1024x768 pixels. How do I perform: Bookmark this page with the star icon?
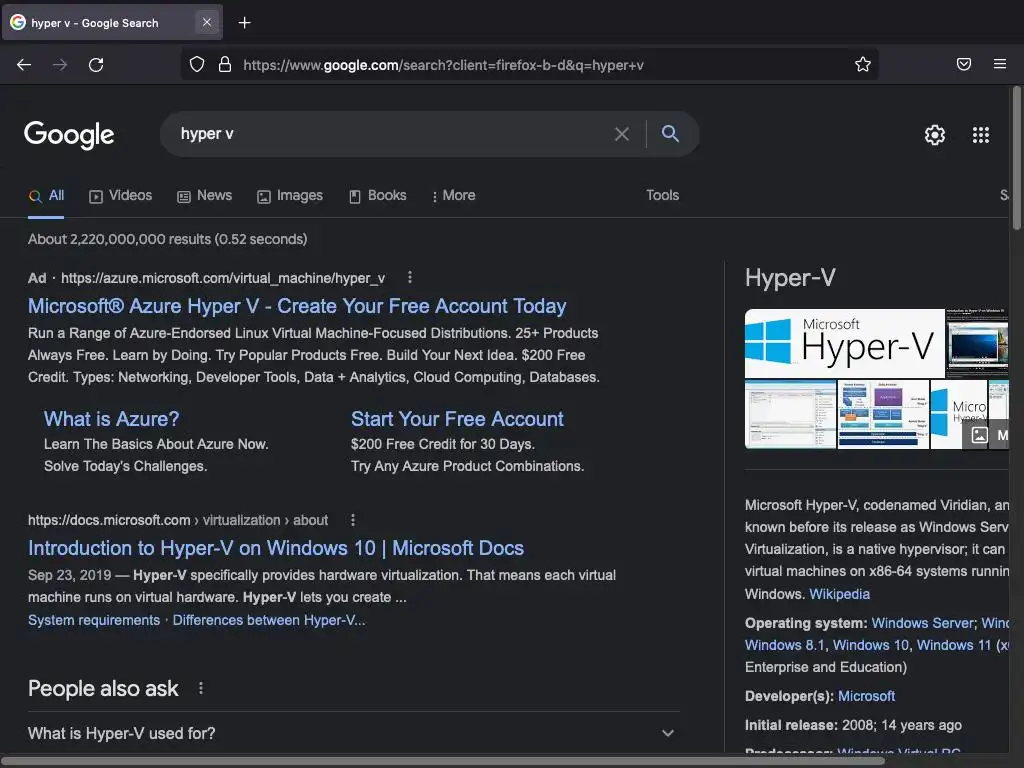(863, 64)
